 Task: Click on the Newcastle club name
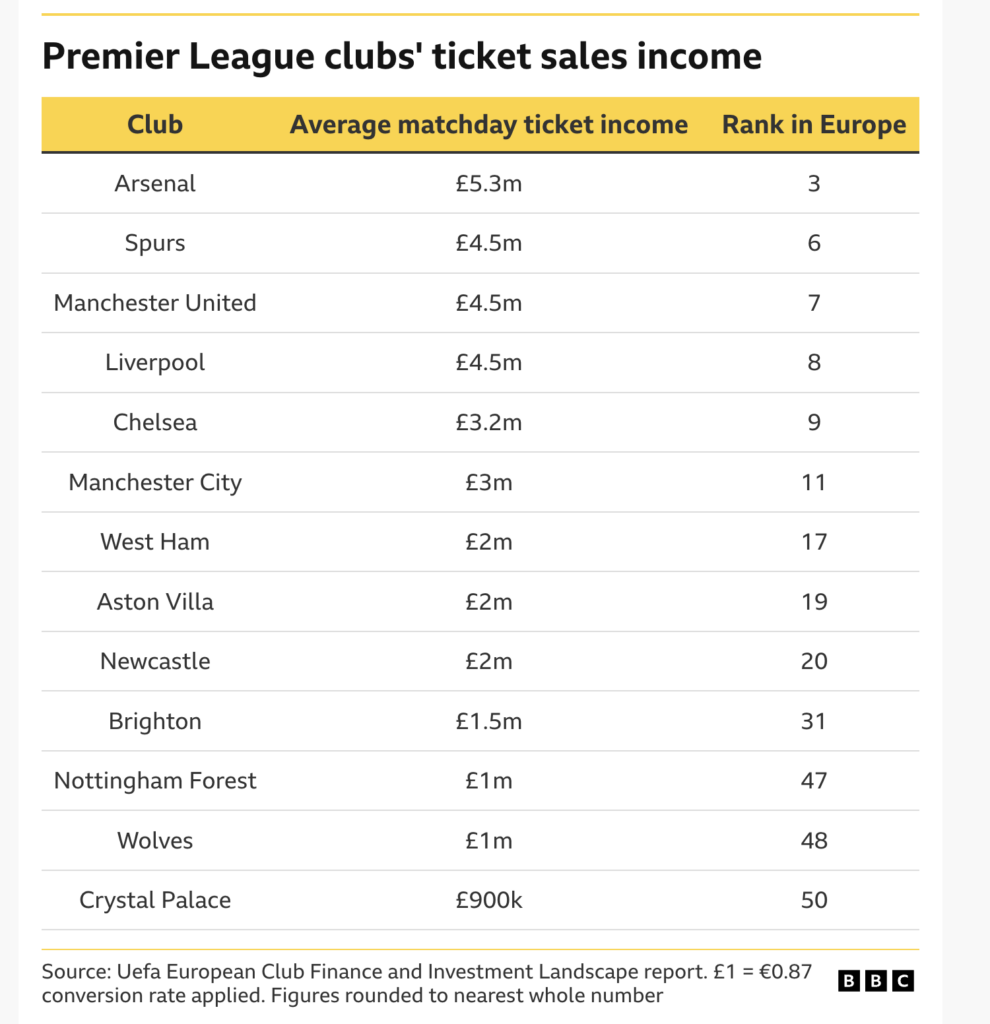coord(155,661)
